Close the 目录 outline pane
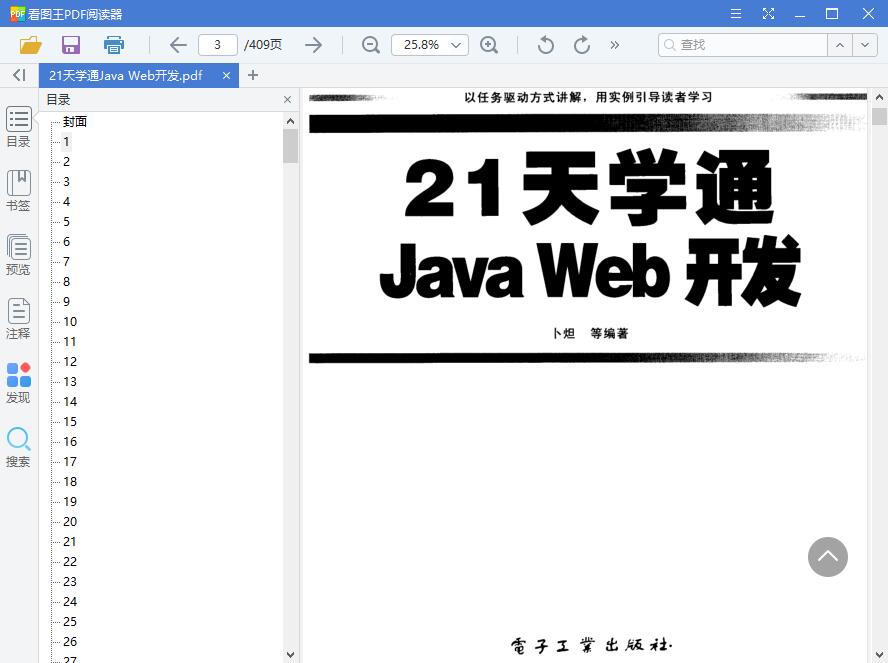 [x=288, y=100]
